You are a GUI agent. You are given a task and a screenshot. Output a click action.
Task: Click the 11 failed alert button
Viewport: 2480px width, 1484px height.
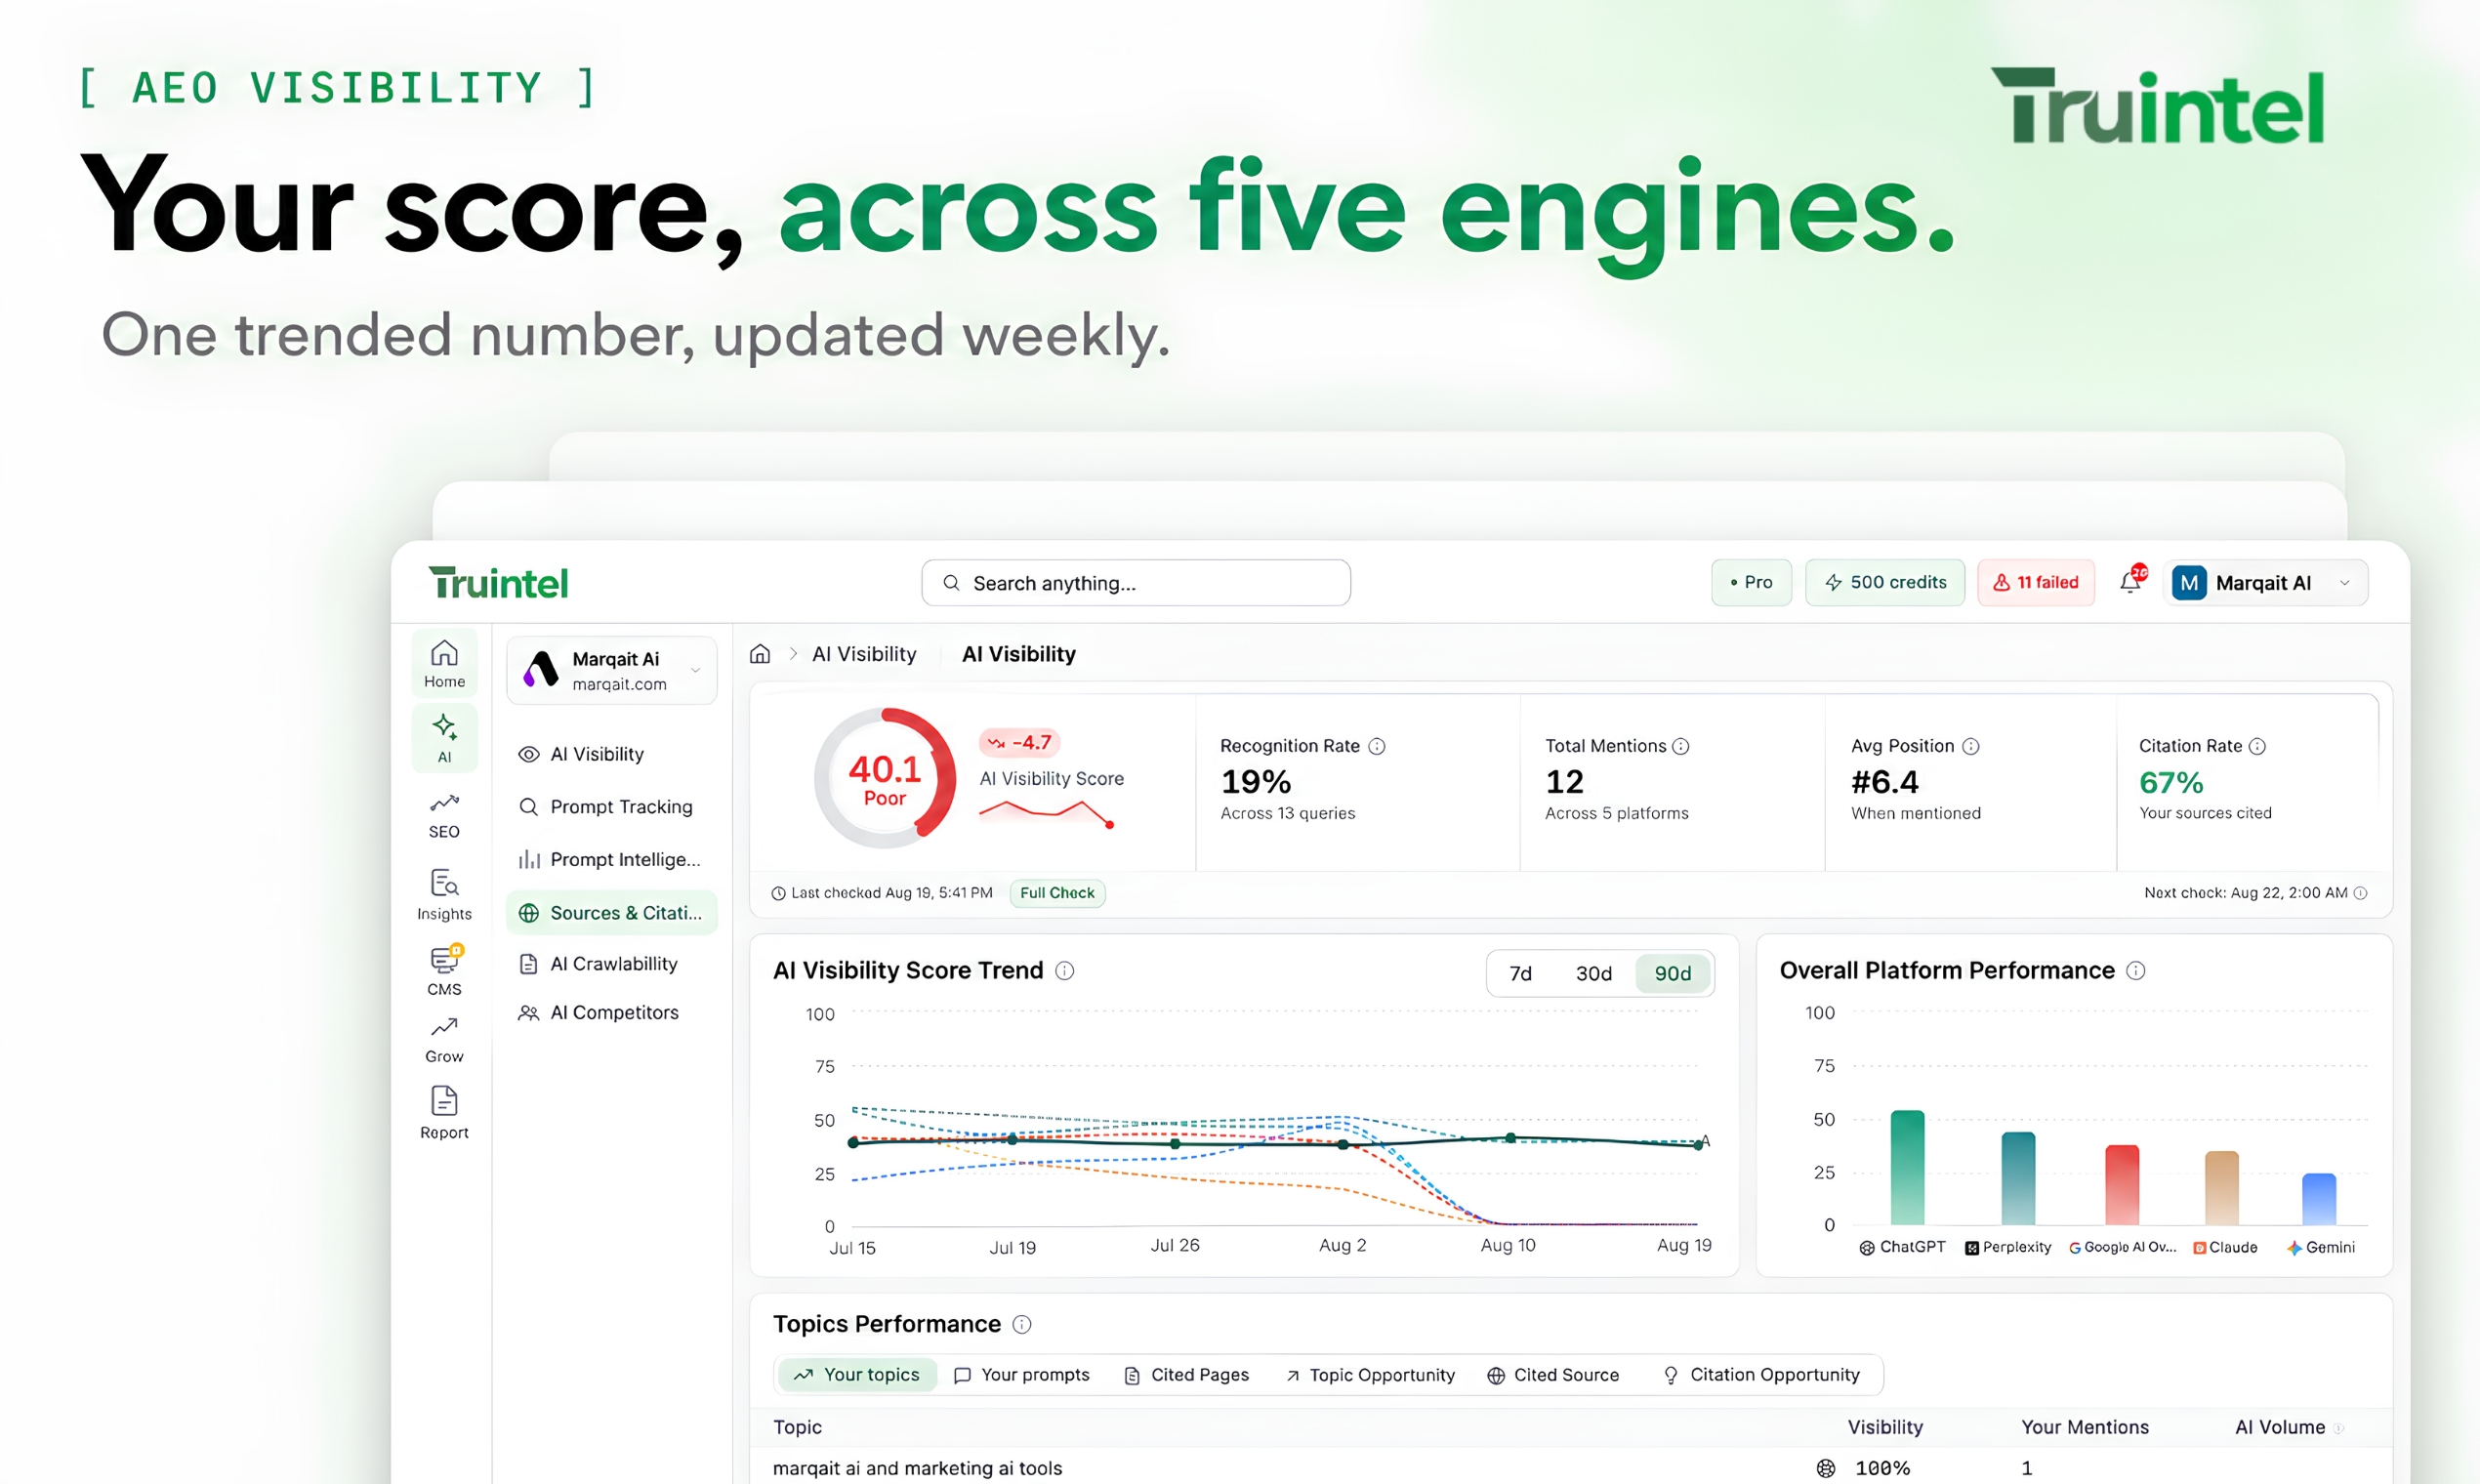(2036, 583)
